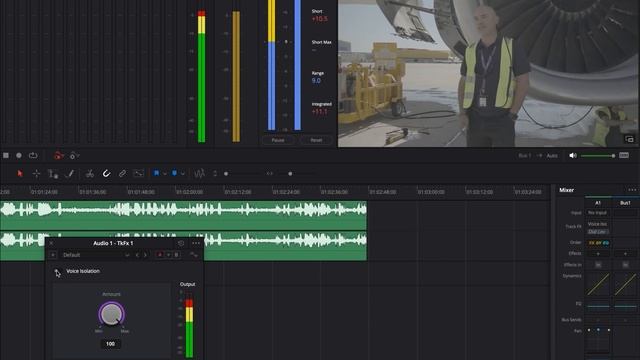Screen dimensions: 640x360
Task: Open the Mixer panel three-dot menu
Action: (x=632, y=190)
